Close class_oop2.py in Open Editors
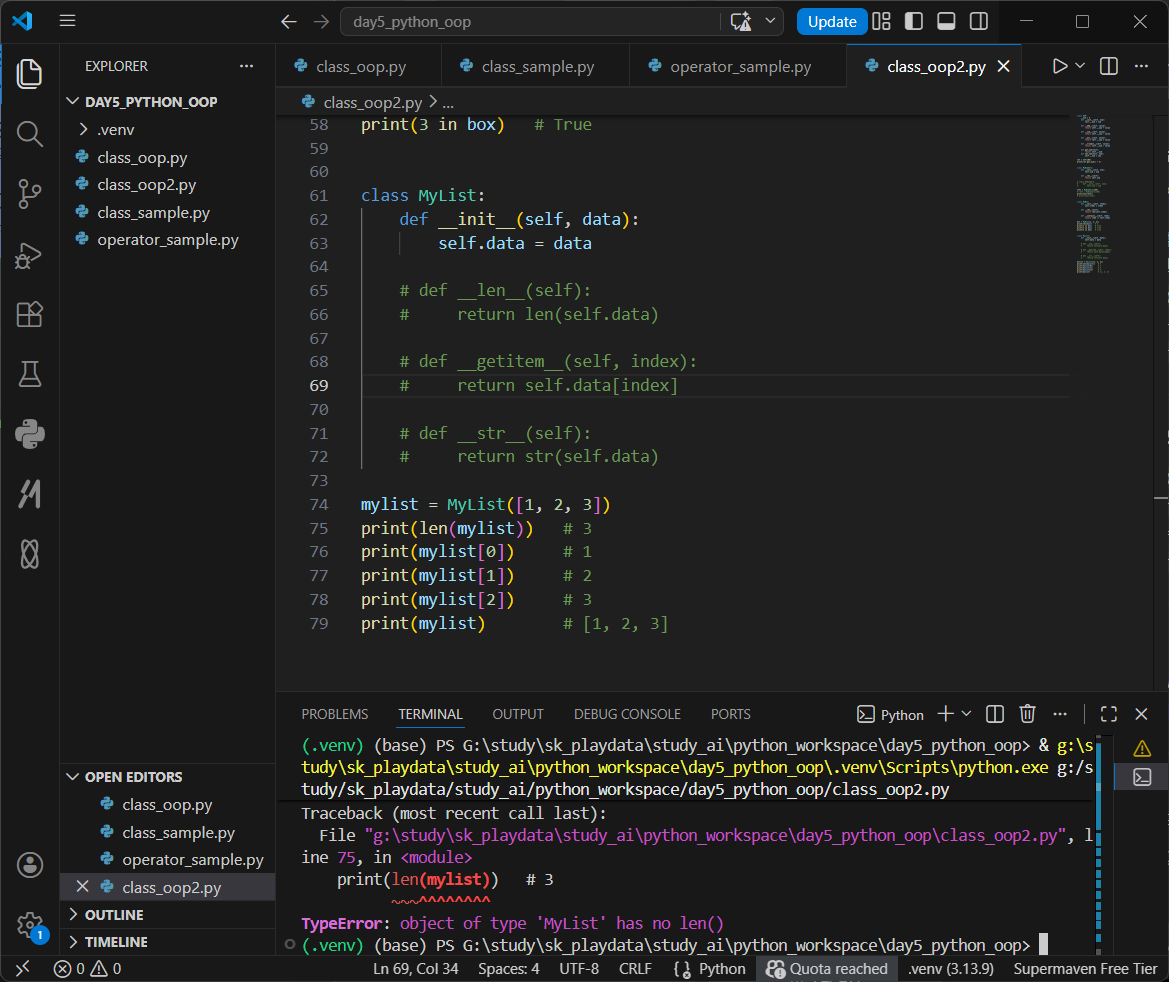 coord(83,887)
